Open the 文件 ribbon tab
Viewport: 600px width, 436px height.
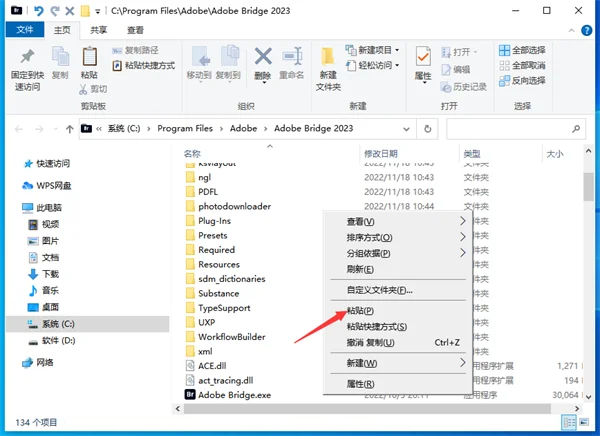25,29
